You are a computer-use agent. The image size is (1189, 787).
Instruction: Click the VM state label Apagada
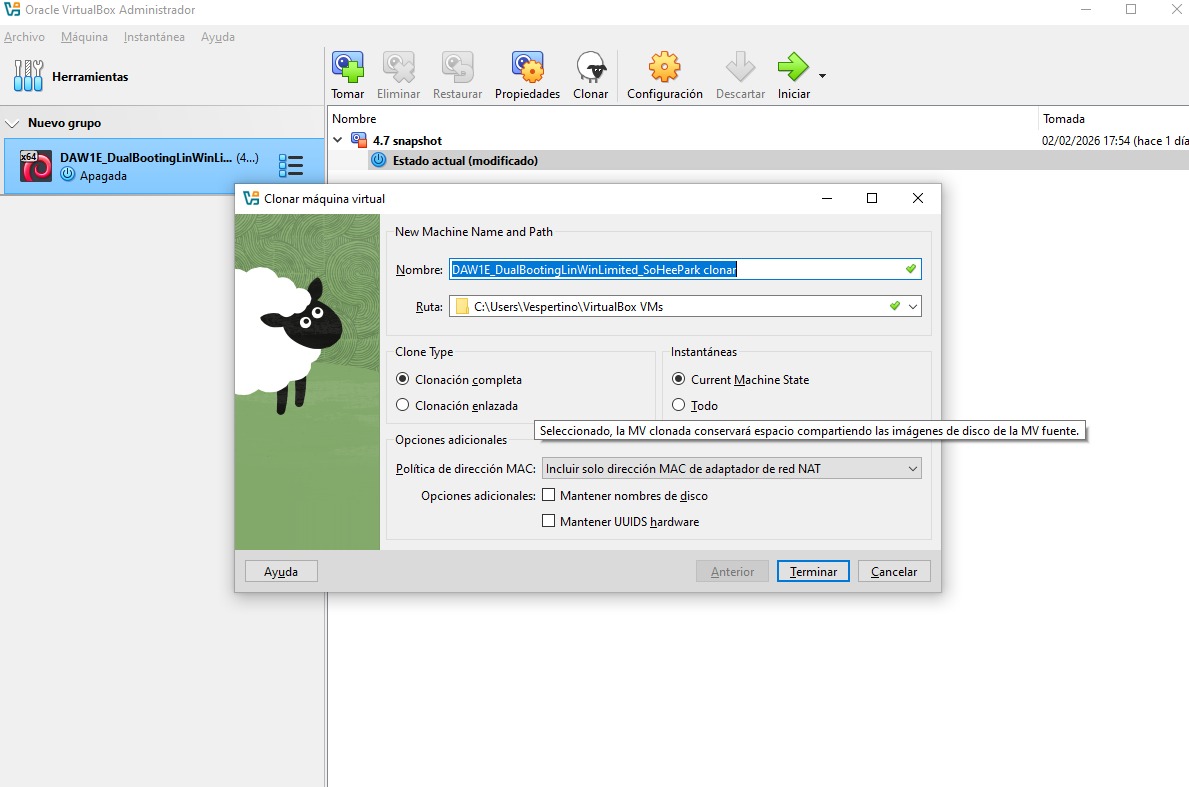tap(103, 176)
